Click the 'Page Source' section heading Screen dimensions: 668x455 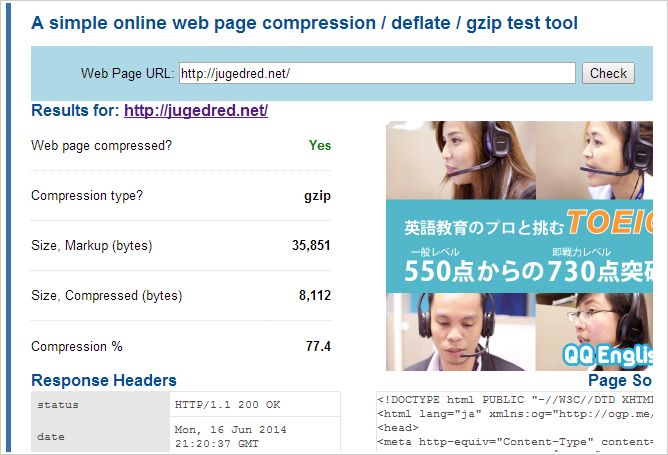click(620, 380)
